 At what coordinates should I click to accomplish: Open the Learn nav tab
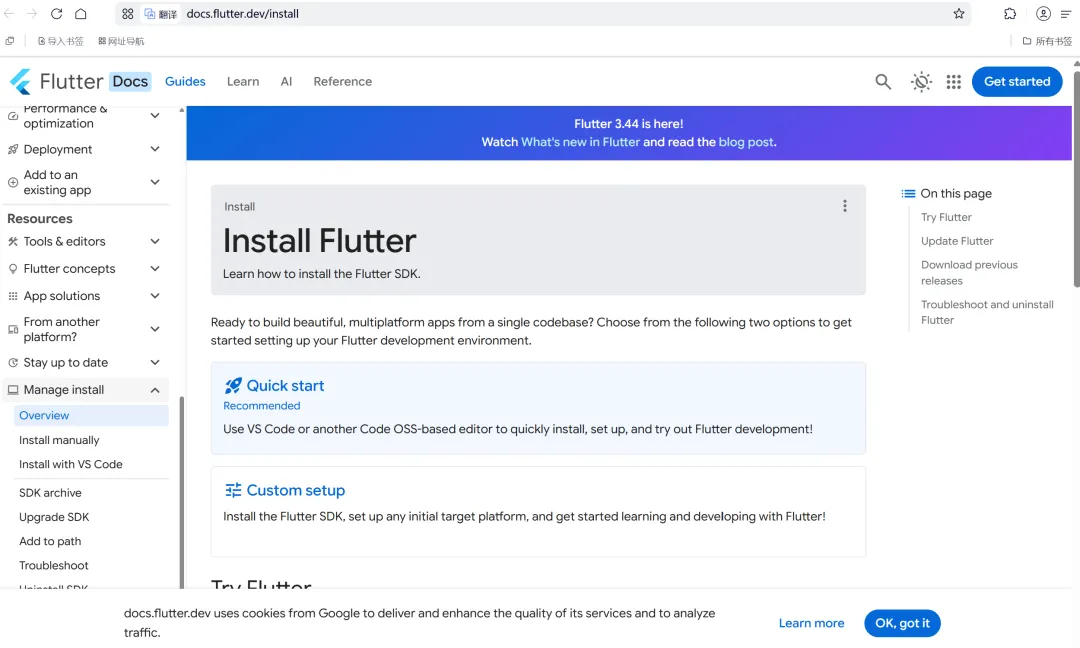click(243, 81)
